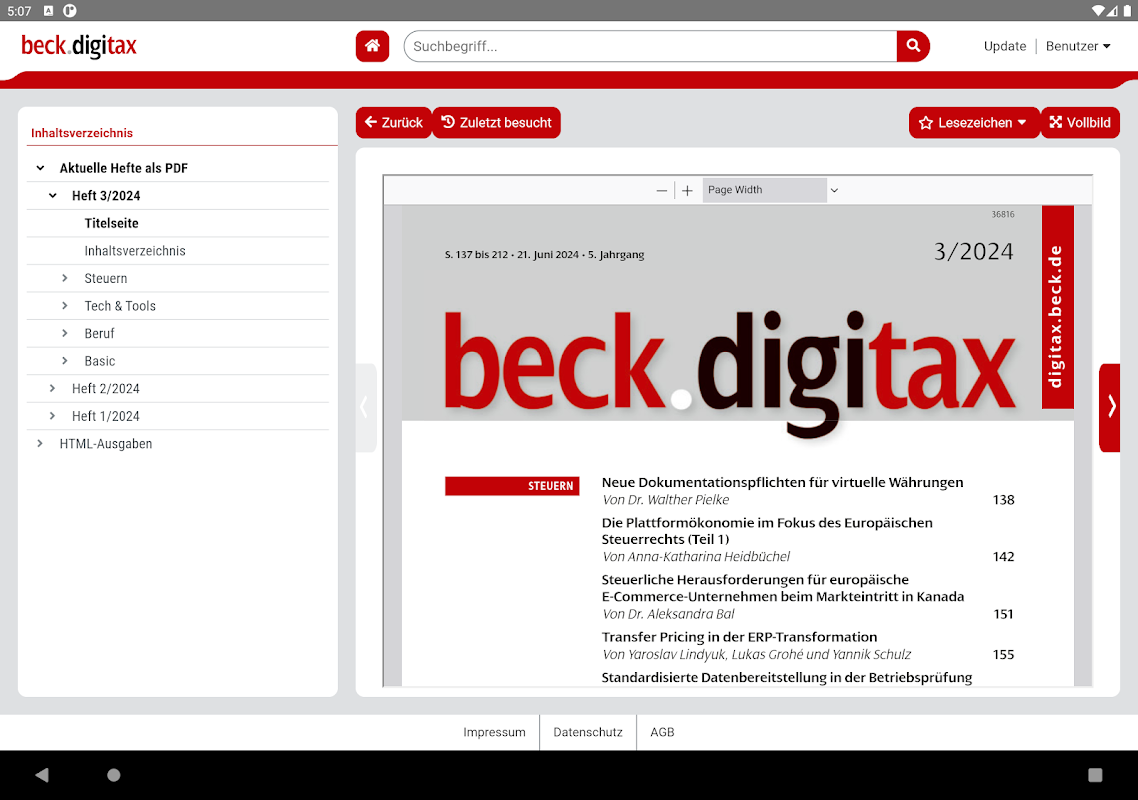1138x800 pixels.
Task: Tap the Android home circle button
Action: tap(114, 775)
